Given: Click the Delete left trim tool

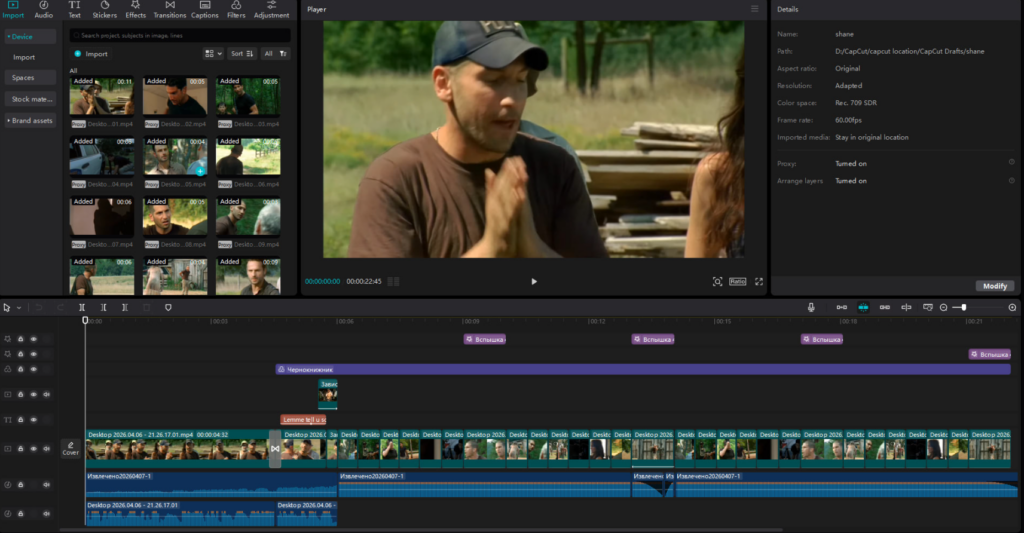Looking at the screenshot, I should pos(103,308).
